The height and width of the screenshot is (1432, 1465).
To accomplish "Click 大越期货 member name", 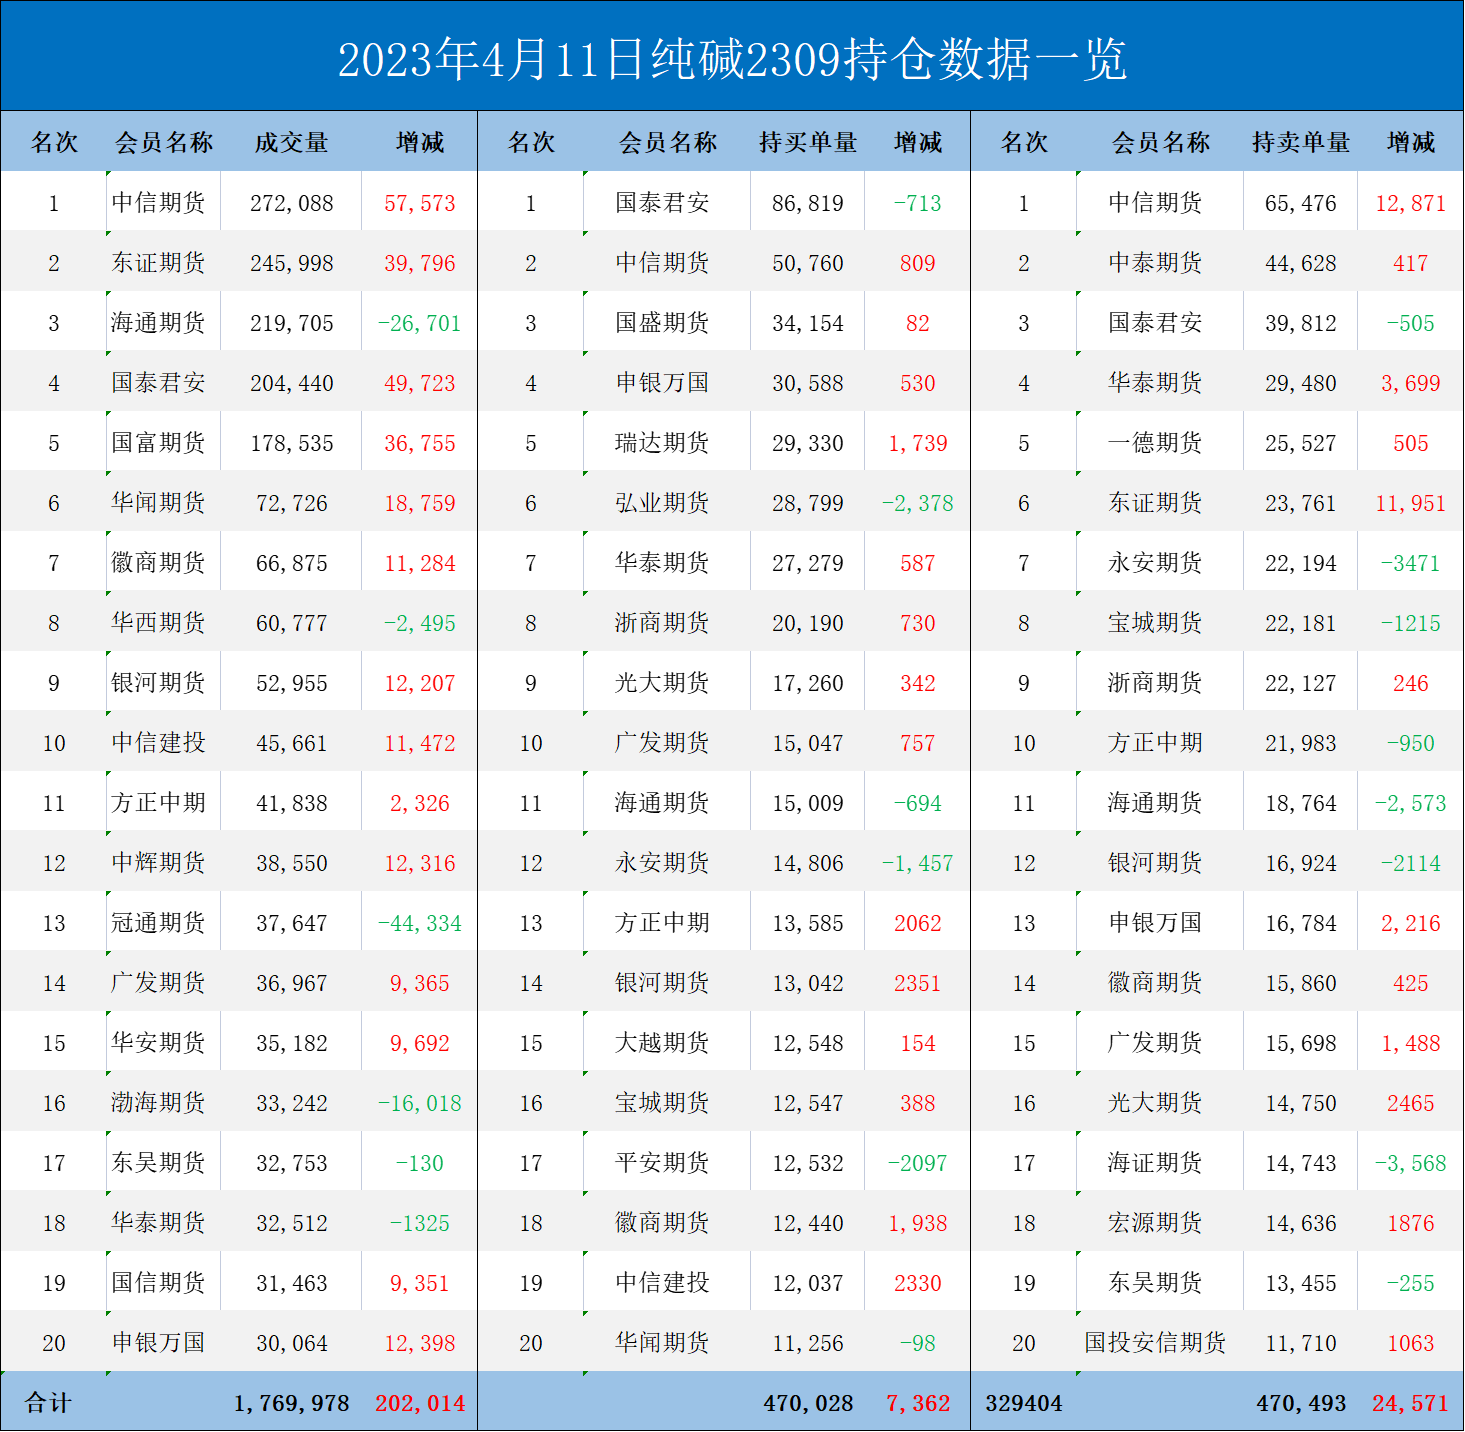I will tap(662, 1043).
